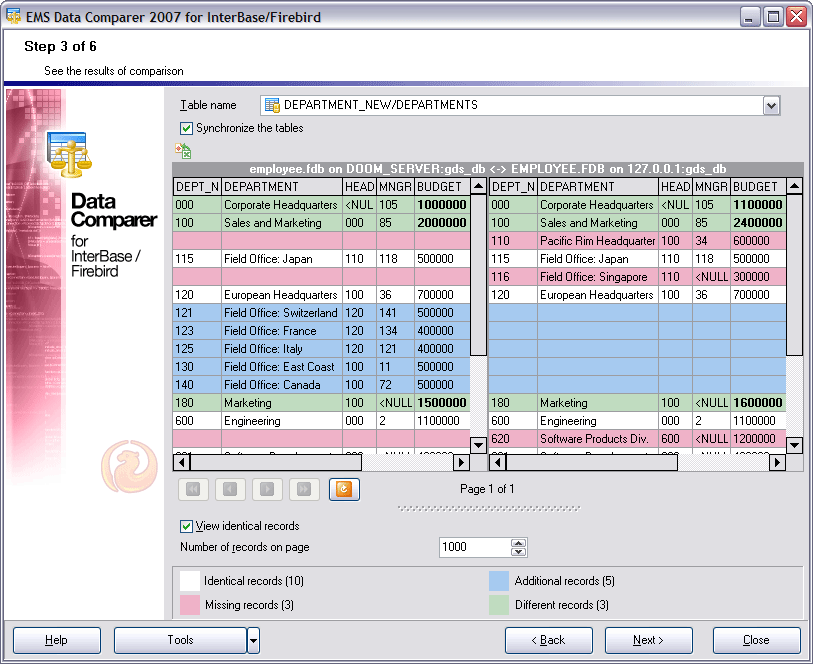The image size is (813, 664).
Task: Click the Tools button
Action: pos(180,641)
